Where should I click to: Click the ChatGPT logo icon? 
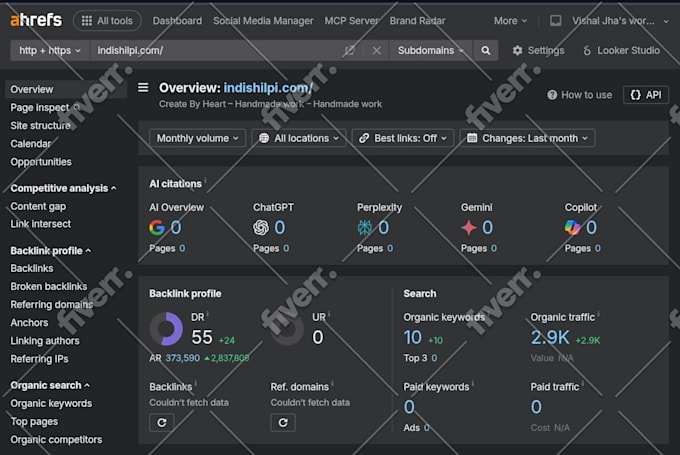coord(261,227)
